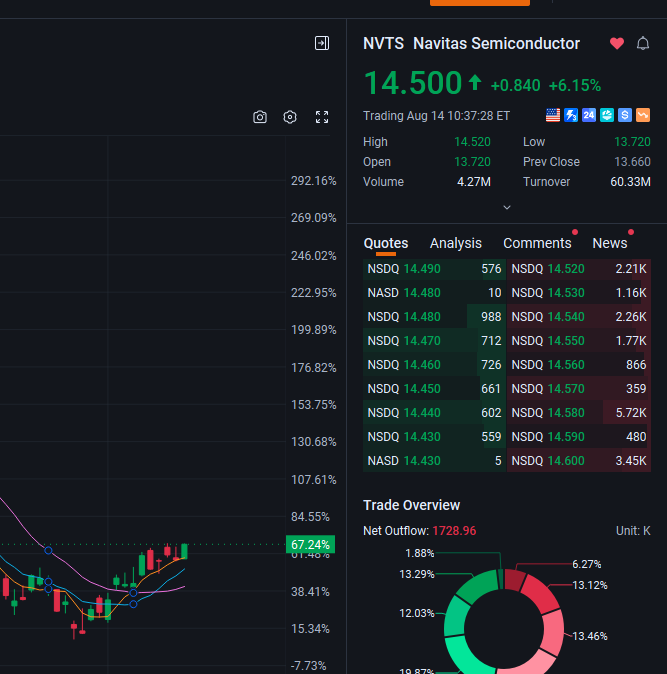This screenshot has width=667, height=674.
Task: Click the US flag market icon
Action: [553, 115]
